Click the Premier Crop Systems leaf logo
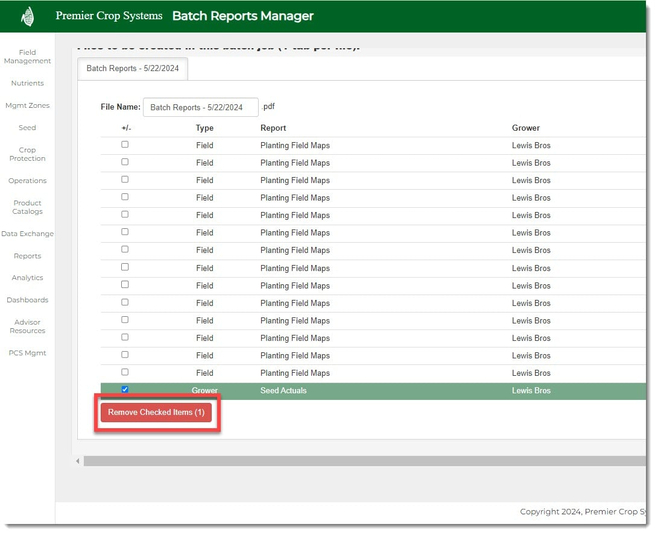Image resolution: width=655 pixels, height=533 pixels. point(28,17)
